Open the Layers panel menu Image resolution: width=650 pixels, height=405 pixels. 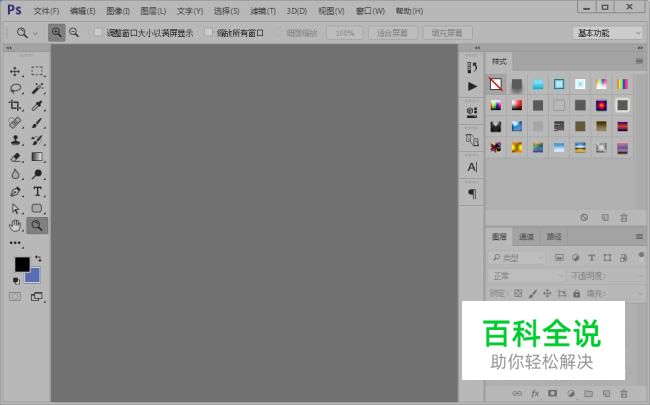click(x=639, y=236)
